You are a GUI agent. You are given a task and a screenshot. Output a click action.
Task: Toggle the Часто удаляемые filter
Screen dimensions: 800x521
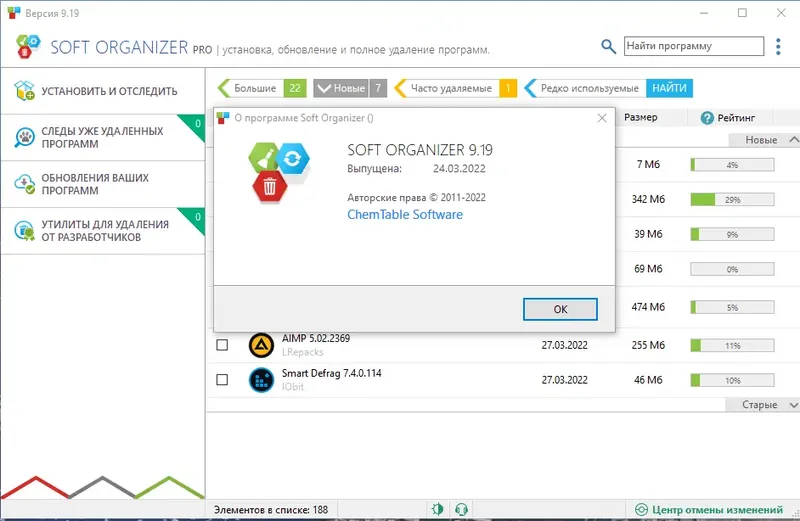[x=456, y=88]
